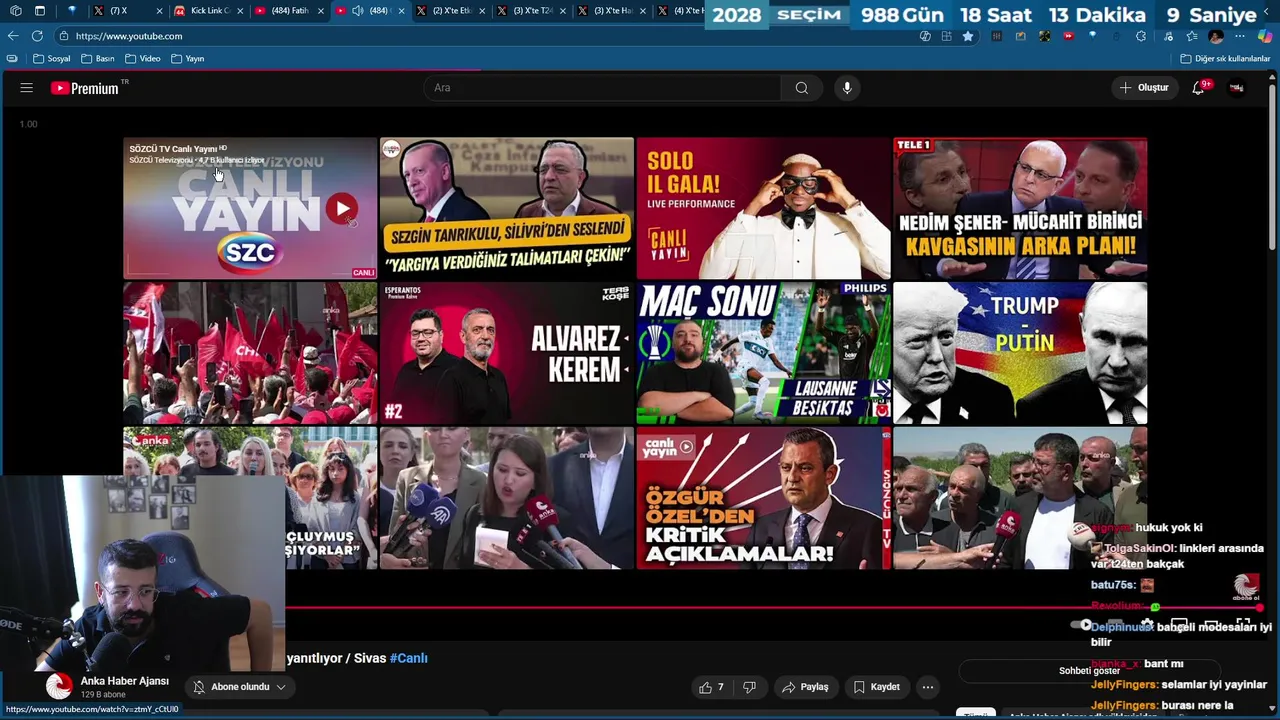Like the video with thumbs up
This screenshot has height=720, width=1280.
tap(711, 687)
